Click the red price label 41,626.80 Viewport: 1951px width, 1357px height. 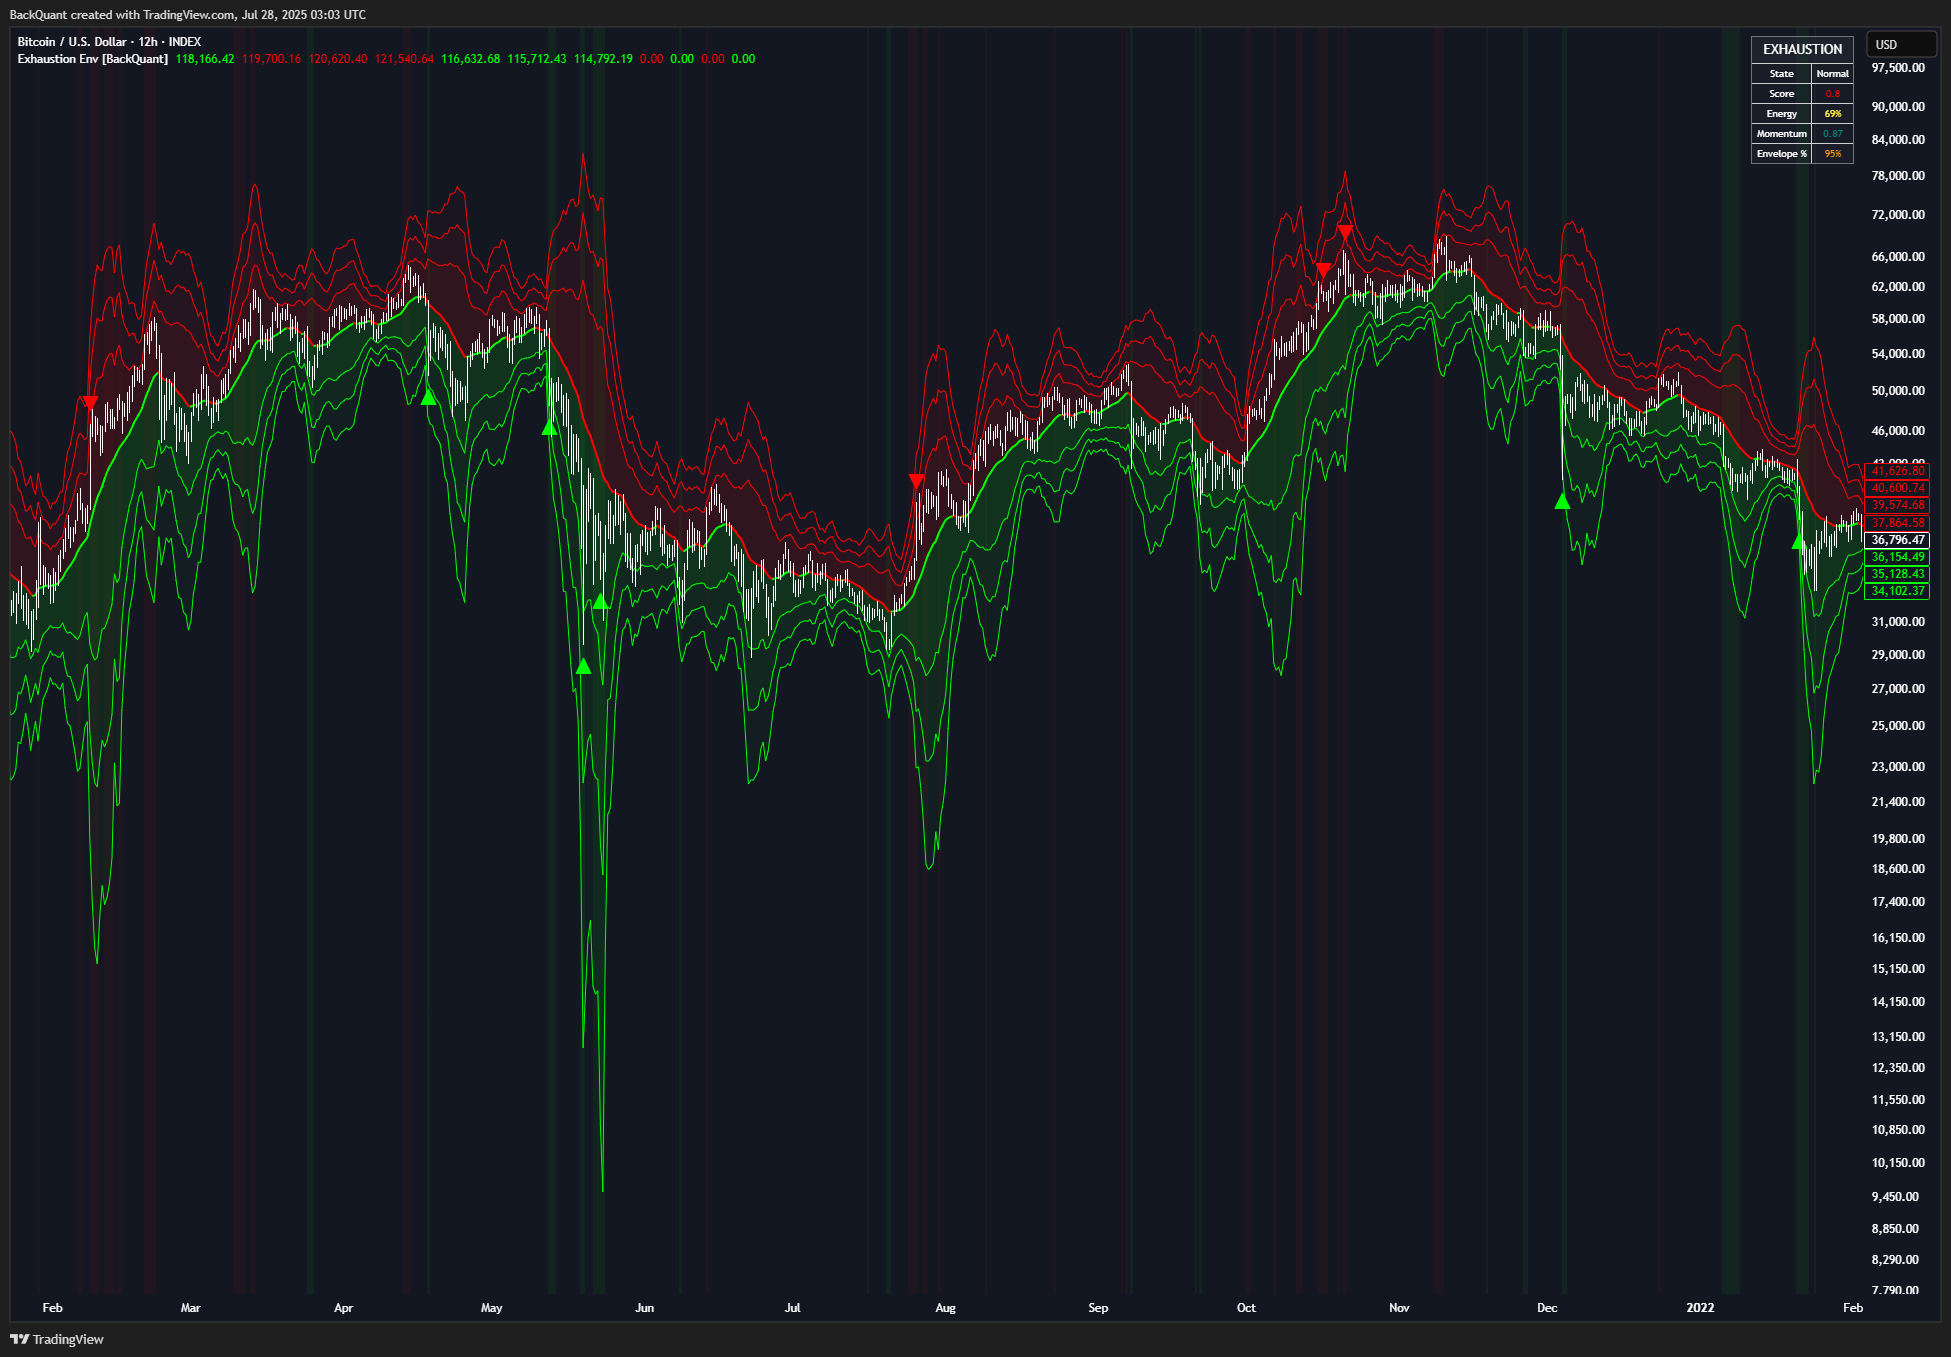pos(1897,471)
